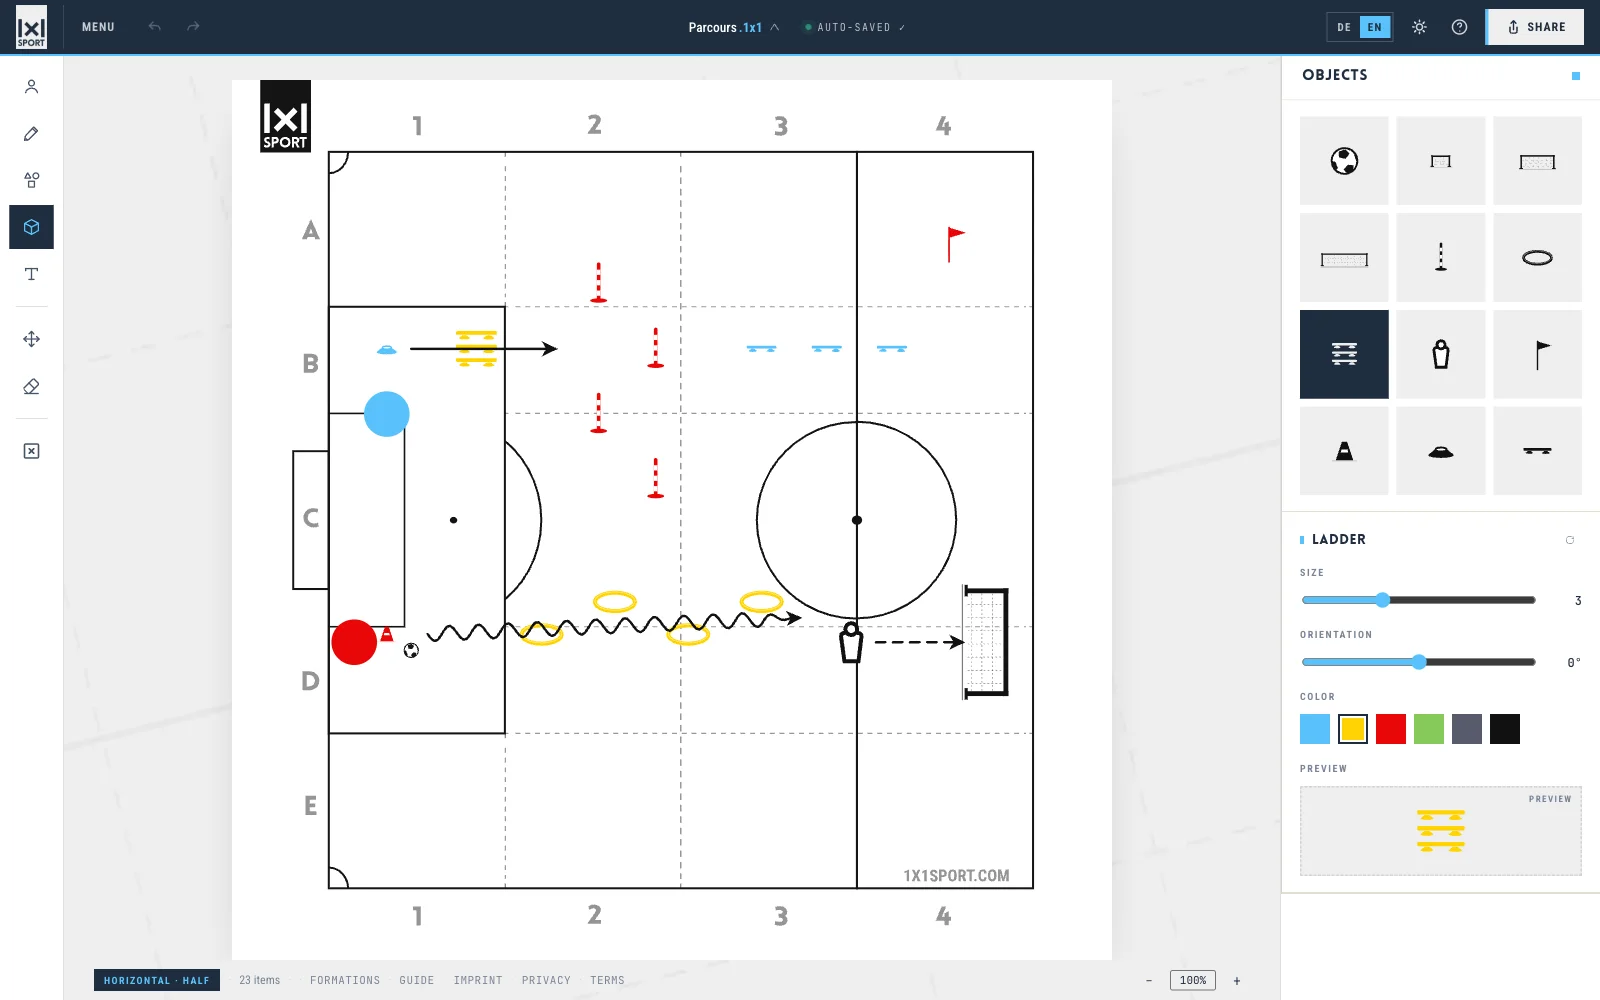Choose the flag object
Image resolution: width=1600 pixels, height=1000 pixels.
pos(1537,354)
